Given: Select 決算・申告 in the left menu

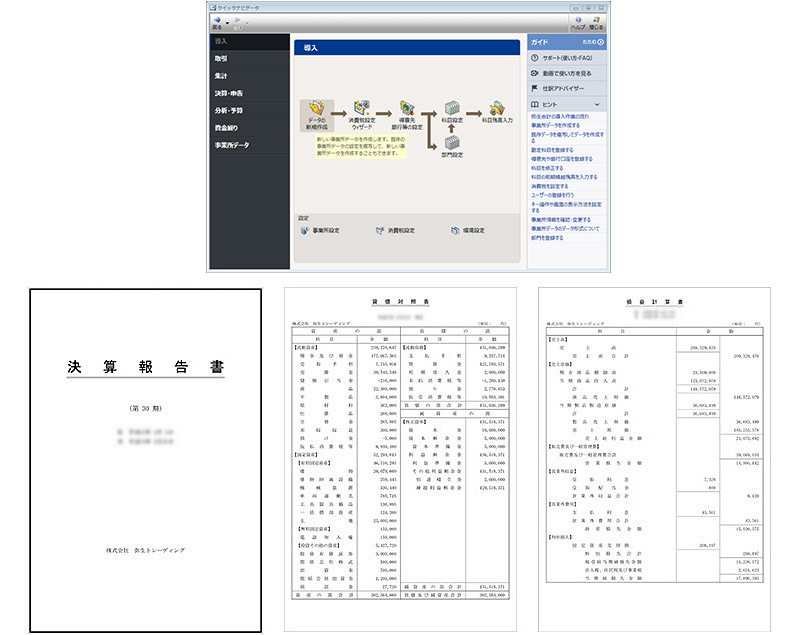Looking at the screenshot, I should [227, 93].
